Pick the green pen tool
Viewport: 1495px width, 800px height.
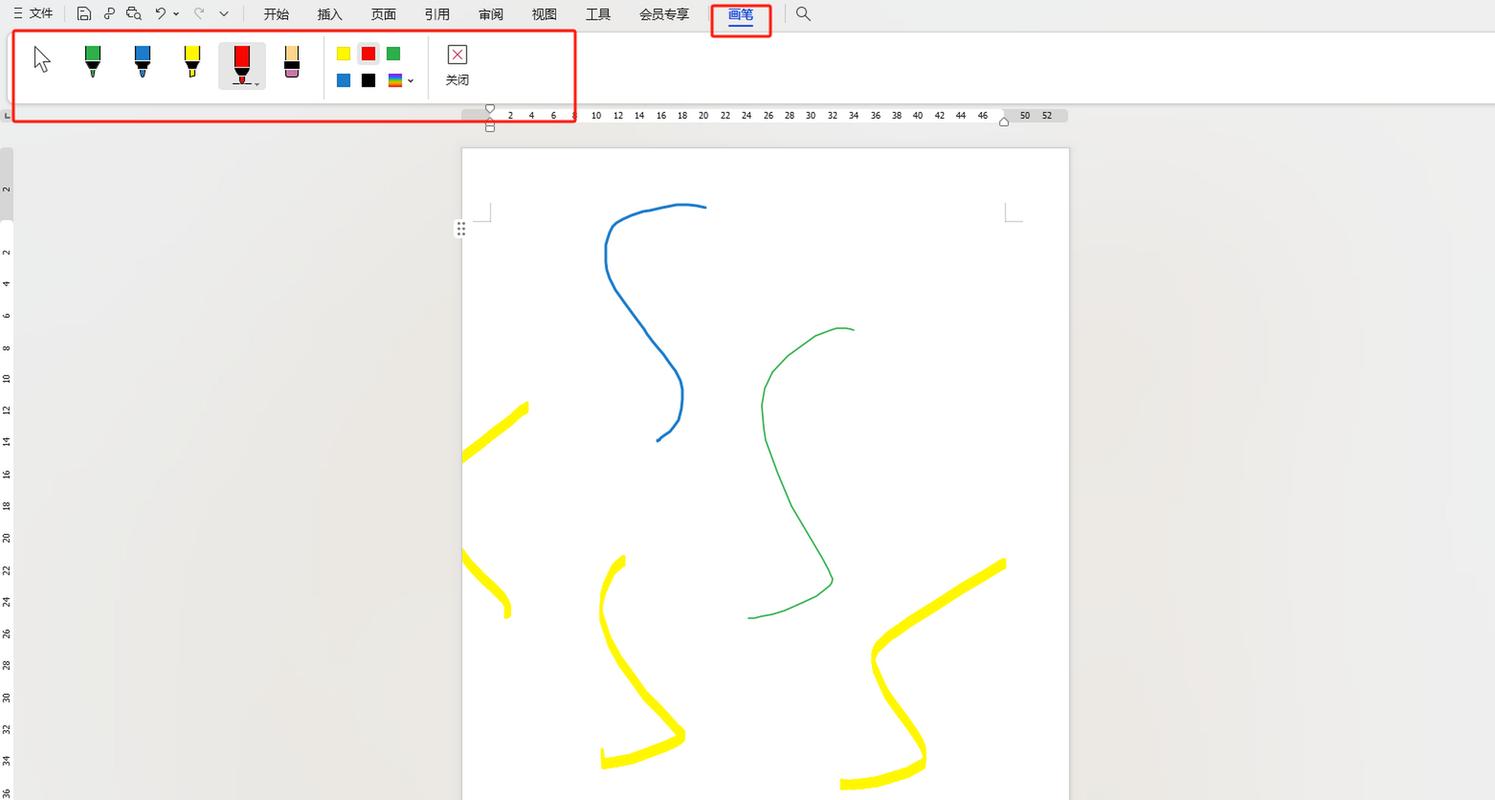click(x=93, y=61)
